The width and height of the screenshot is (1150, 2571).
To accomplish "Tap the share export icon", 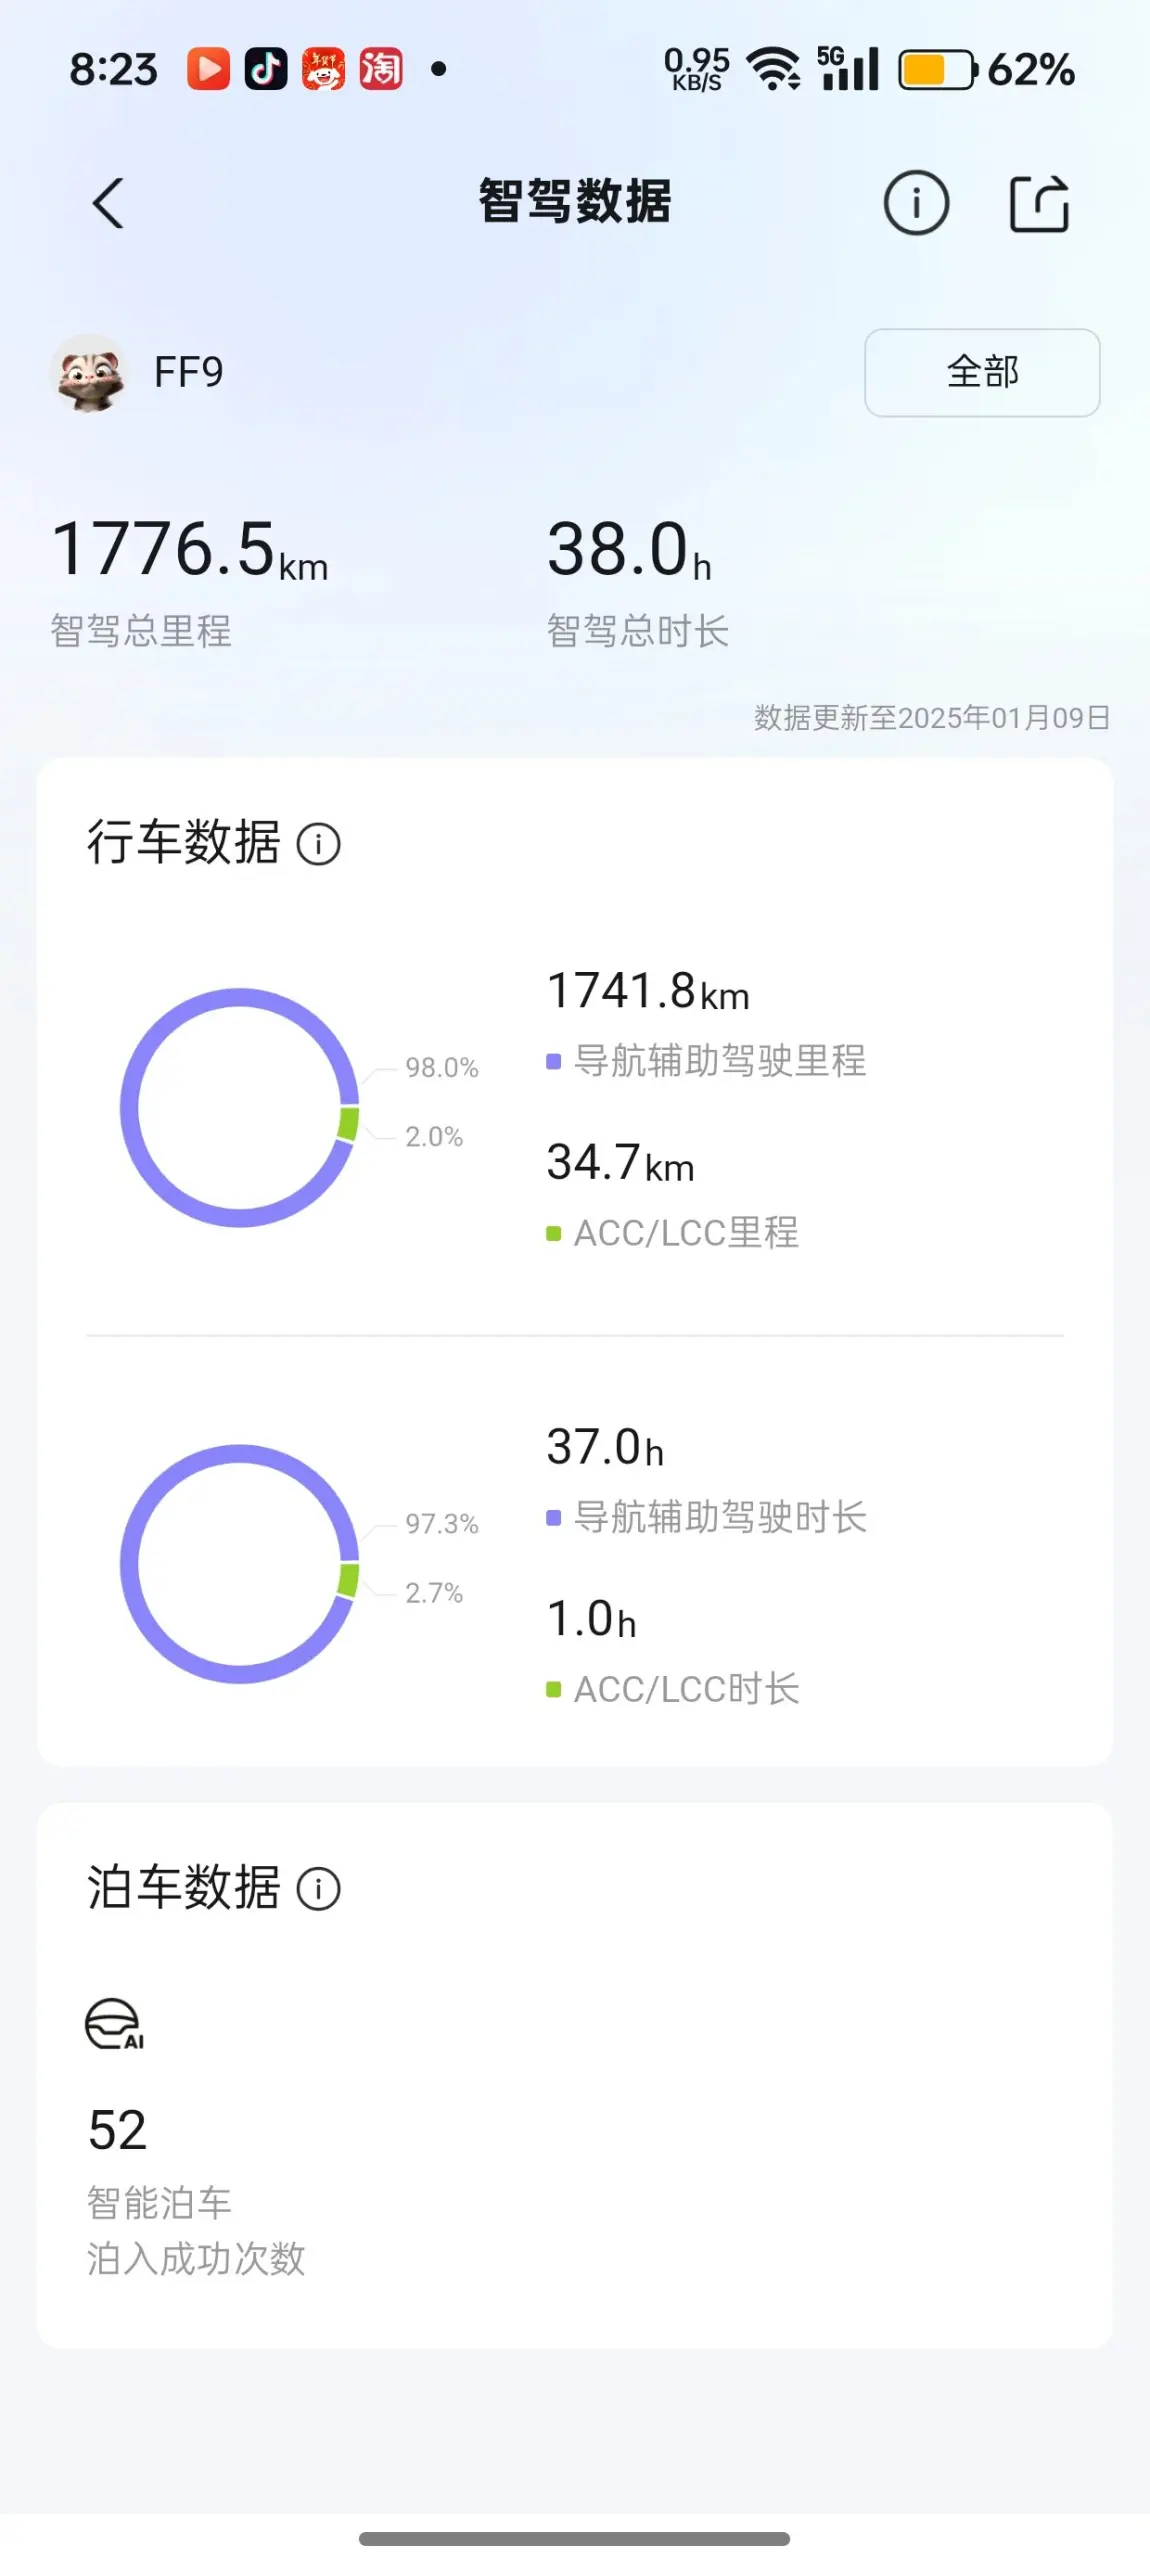I will pyautogui.click(x=1039, y=203).
